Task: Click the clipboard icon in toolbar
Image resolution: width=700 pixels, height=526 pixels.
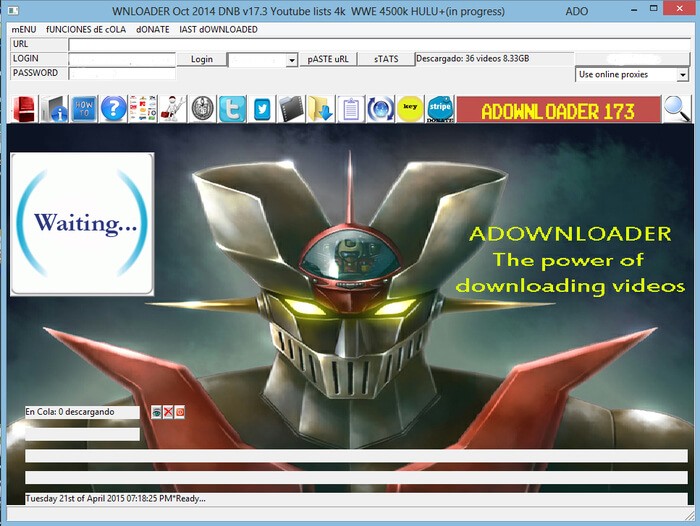Action: (x=350, y=109)
